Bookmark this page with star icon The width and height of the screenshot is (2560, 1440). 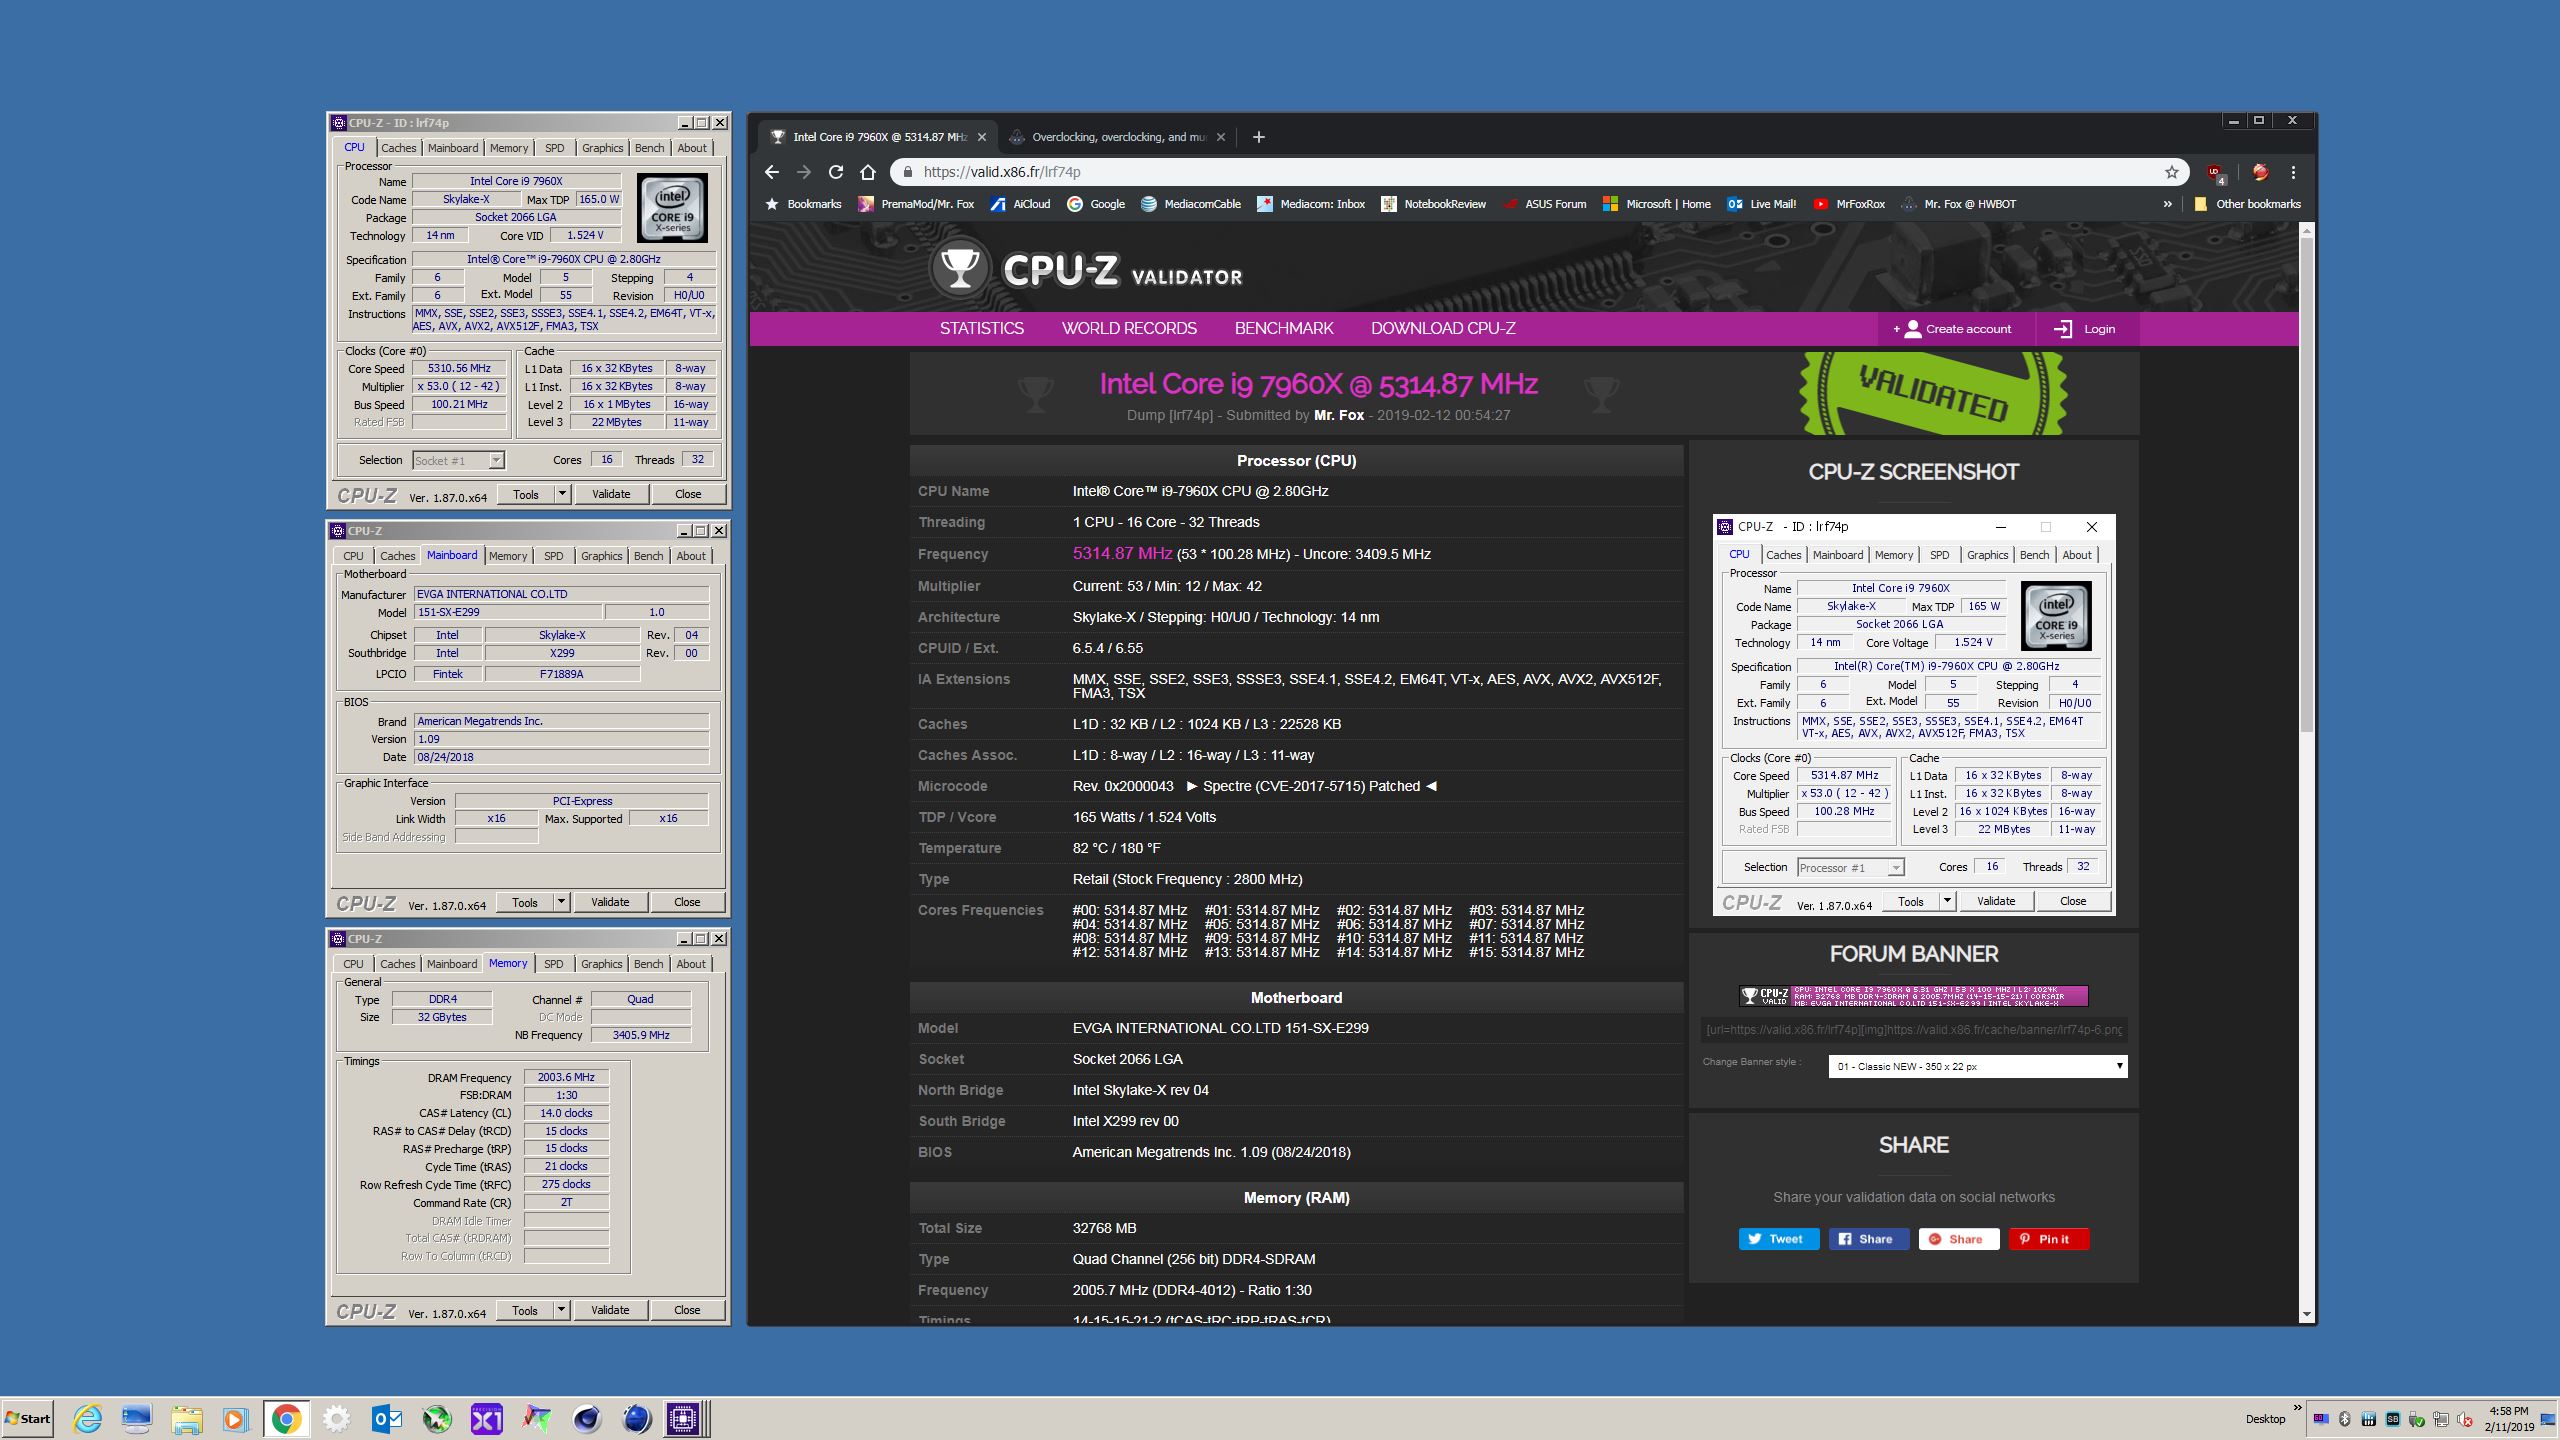point(2171,172)
